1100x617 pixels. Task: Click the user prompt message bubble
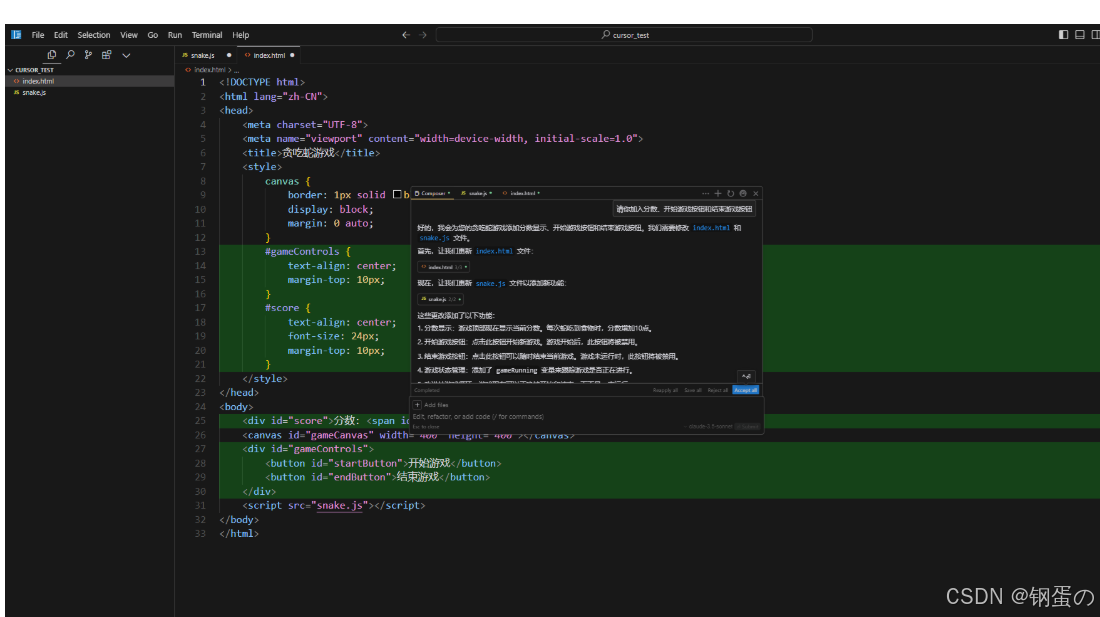684,209
